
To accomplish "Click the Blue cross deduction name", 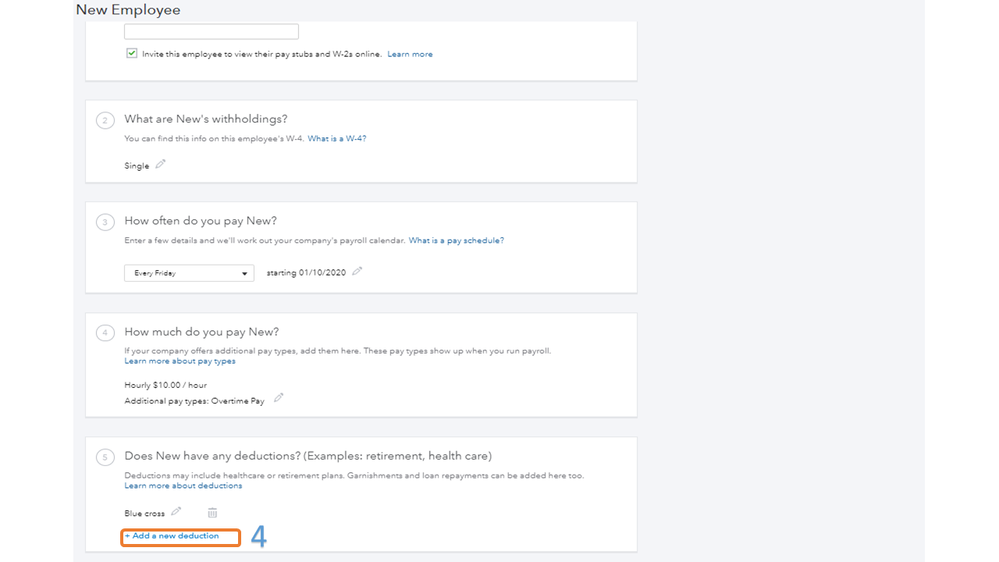I will (145, 514).
